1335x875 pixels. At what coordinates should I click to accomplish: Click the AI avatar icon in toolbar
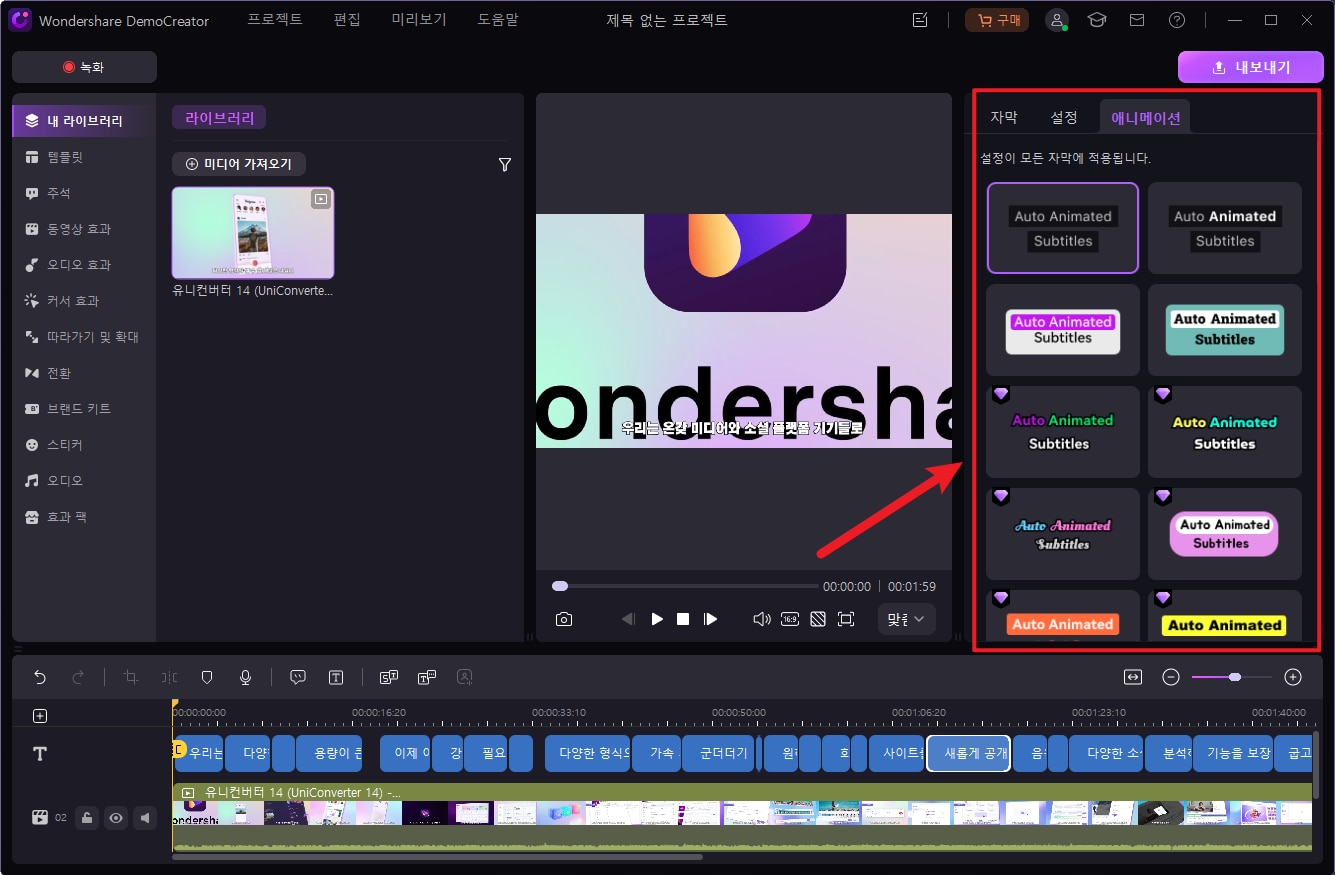(465, 677)
